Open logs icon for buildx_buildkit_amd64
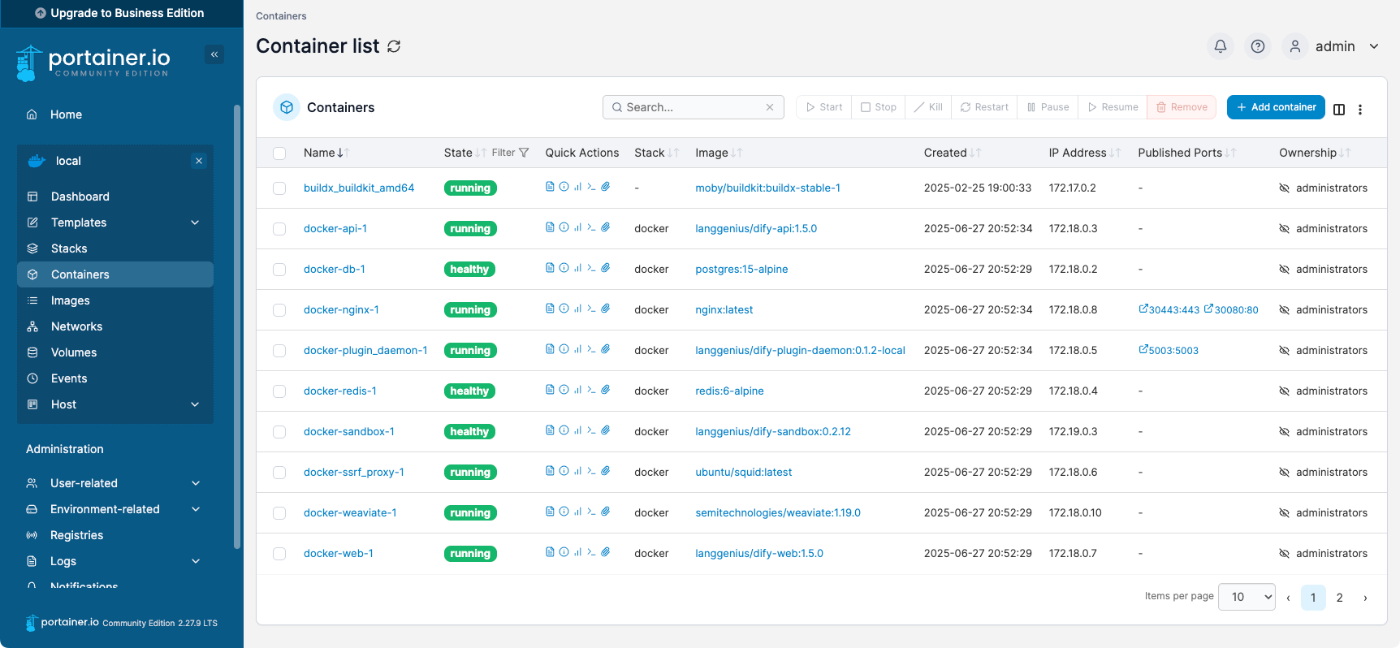This screenshot has width=1400, height=648. (550, 187)
